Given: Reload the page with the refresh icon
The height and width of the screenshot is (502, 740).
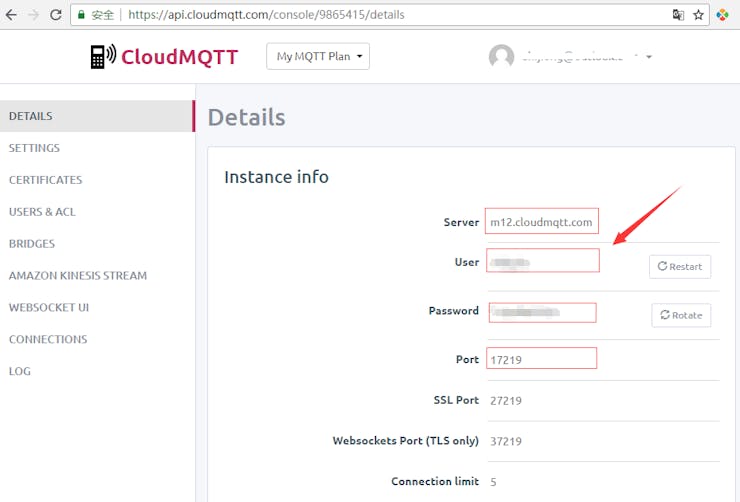Looking at the screenshot, I should [56, 15].
